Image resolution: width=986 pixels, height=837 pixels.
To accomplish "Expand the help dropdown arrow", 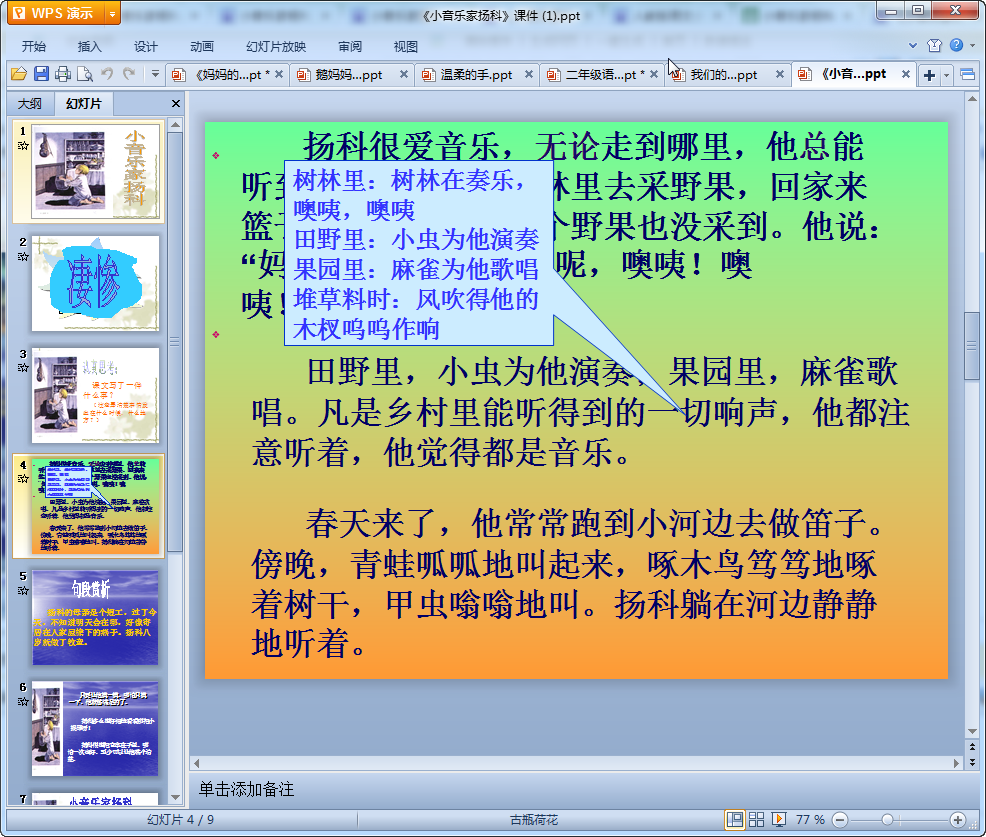I will pyautogui.click(x=972, y=45).
